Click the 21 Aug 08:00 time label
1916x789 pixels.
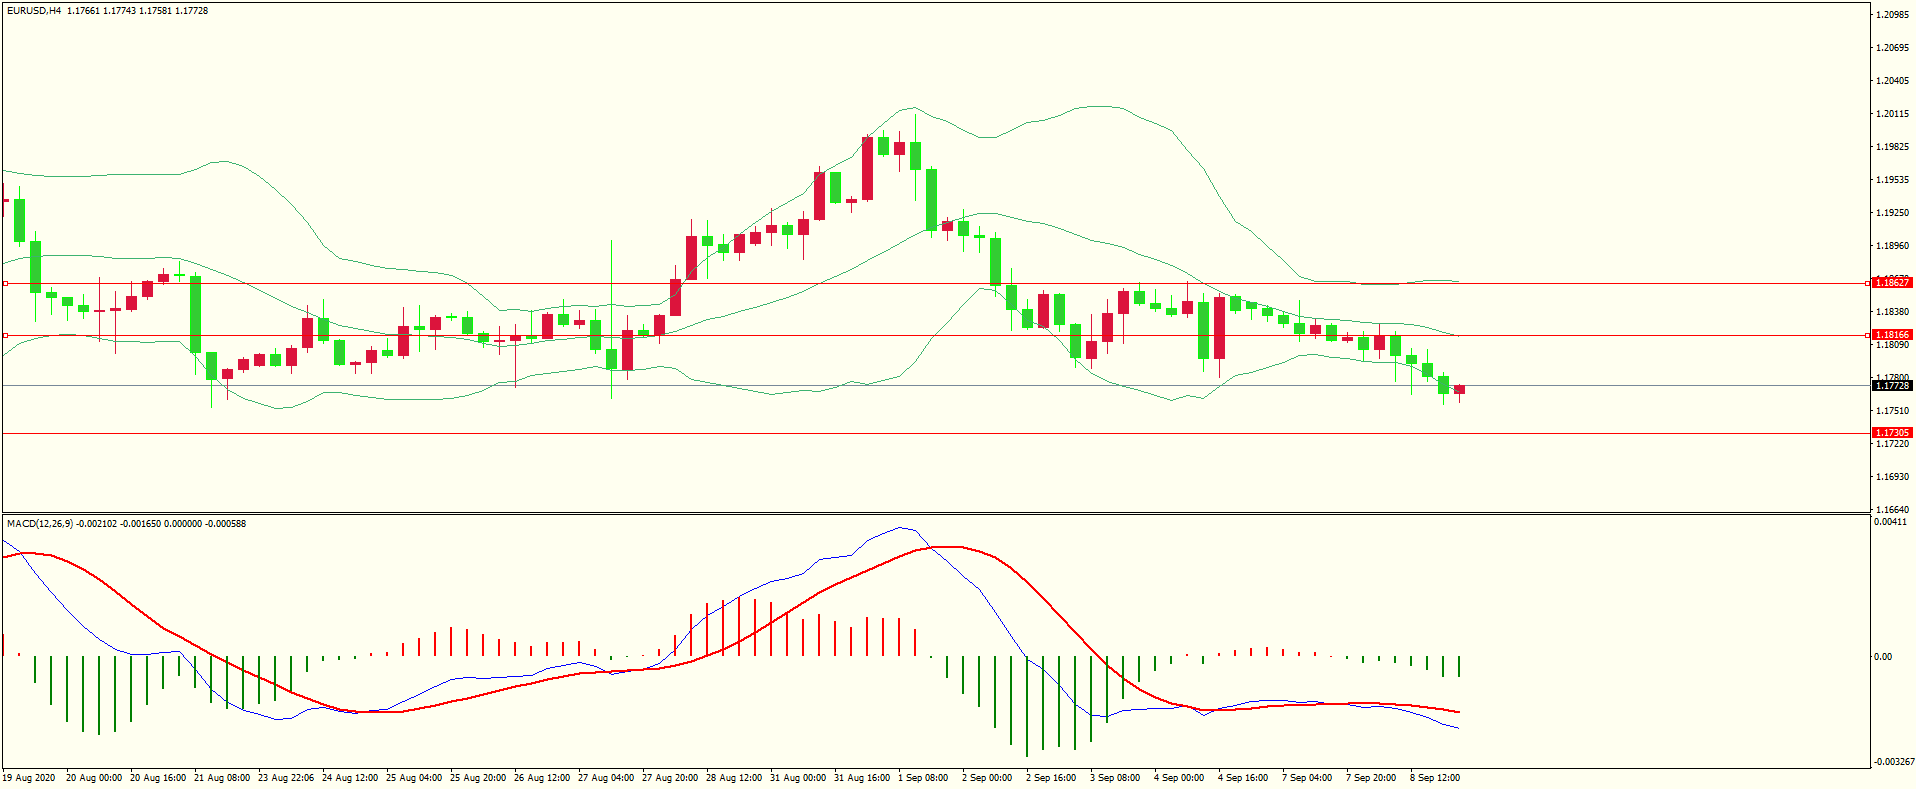click(222, 778)
